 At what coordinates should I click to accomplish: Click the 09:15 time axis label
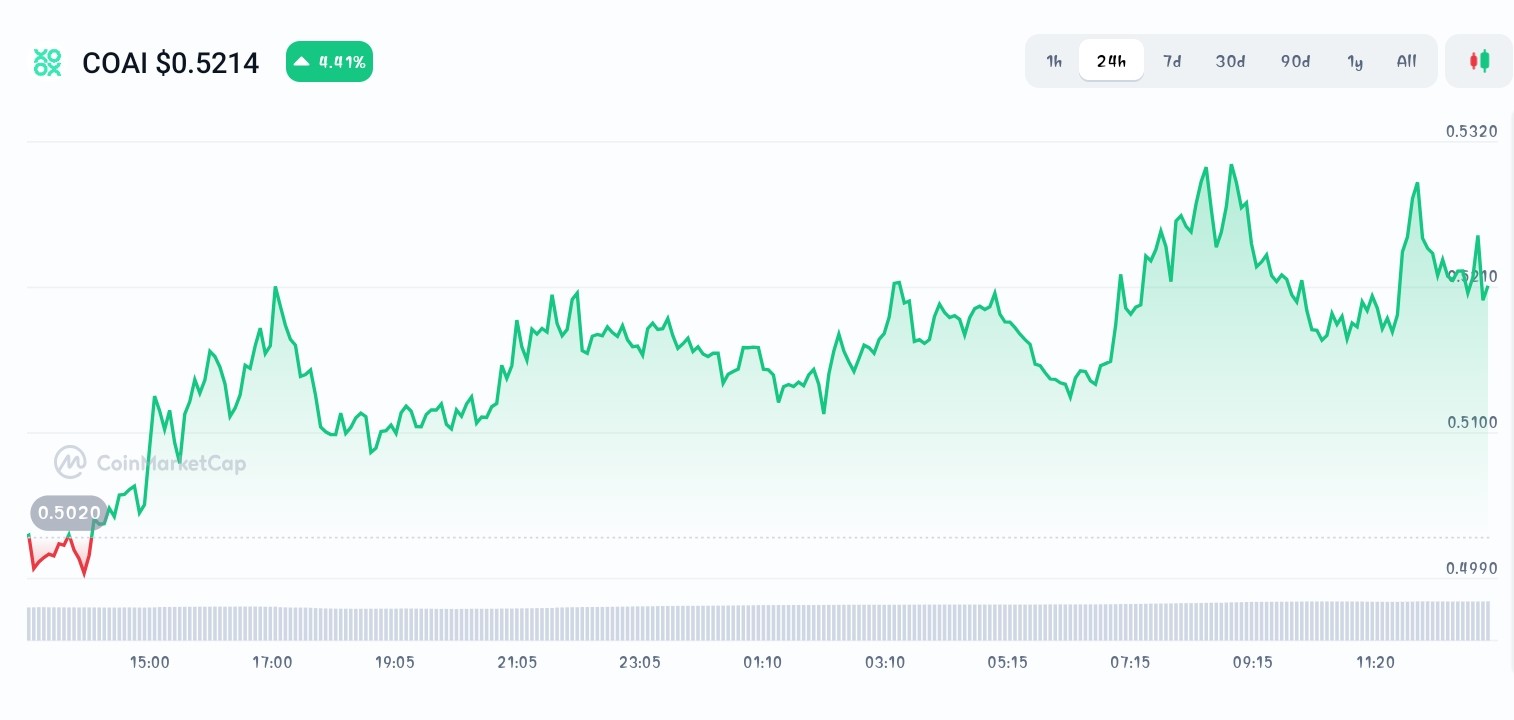(x=1252, y=662)
